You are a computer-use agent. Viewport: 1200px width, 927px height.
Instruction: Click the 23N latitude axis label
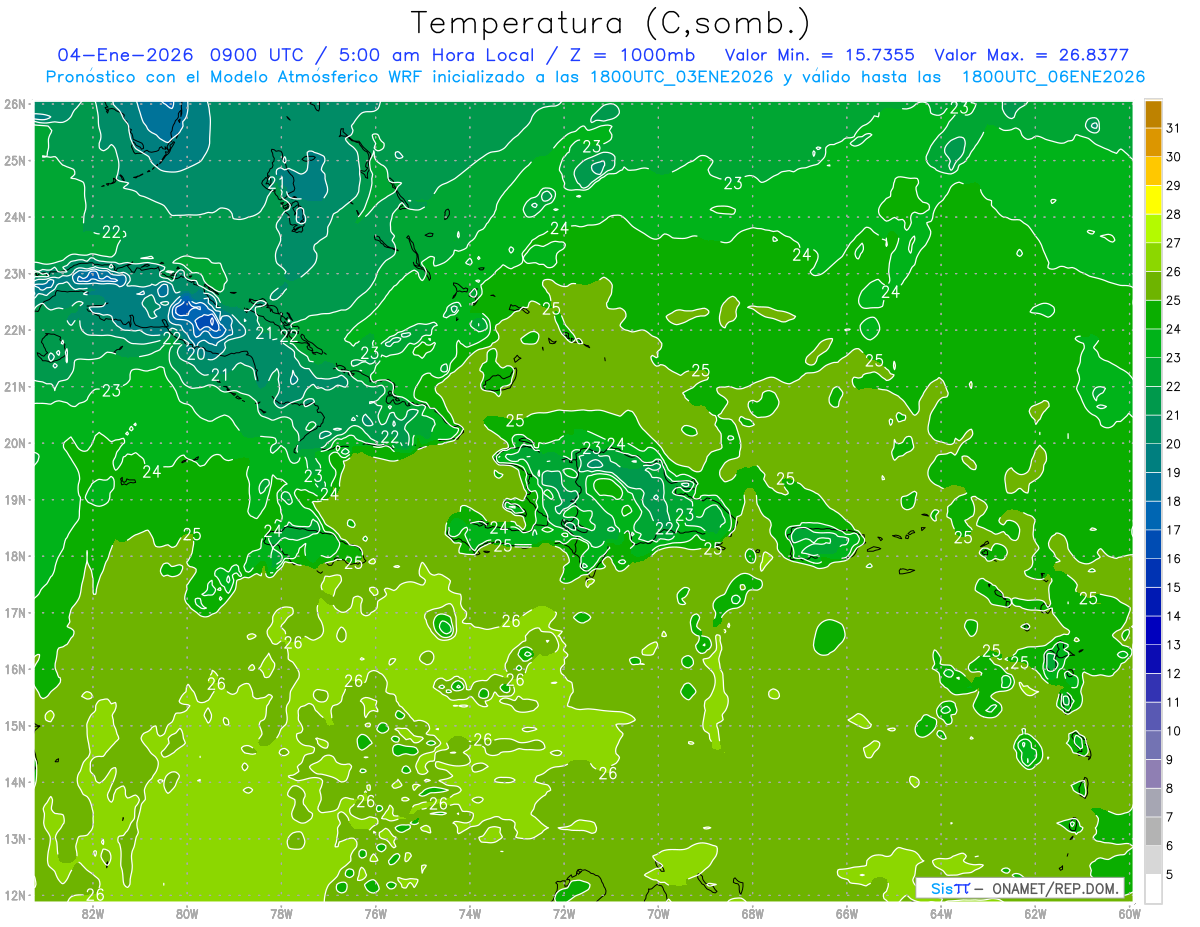pyautogui.click(x=15, y=274)
